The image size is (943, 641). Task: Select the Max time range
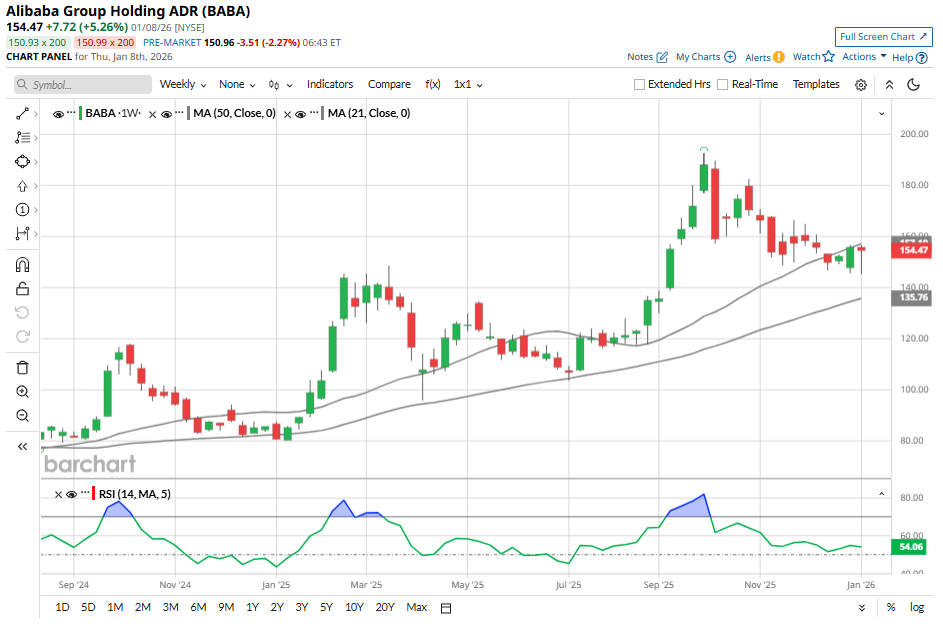pyautogui.click(x=417, y=607)
